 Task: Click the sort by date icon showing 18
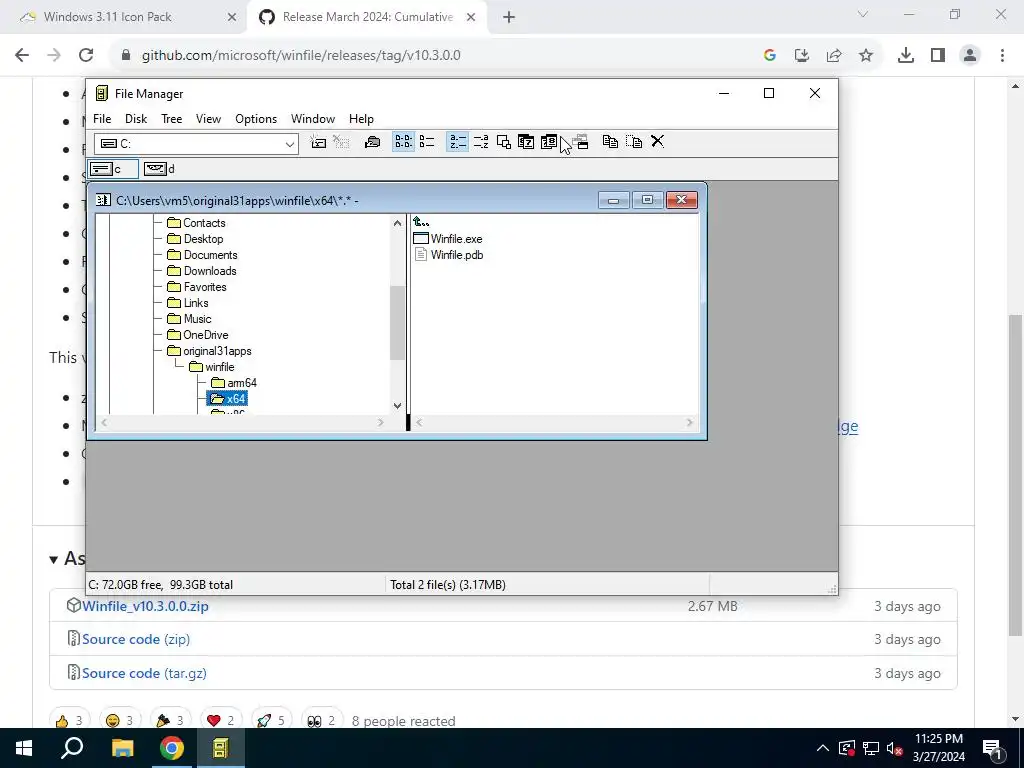click(549, 142)
